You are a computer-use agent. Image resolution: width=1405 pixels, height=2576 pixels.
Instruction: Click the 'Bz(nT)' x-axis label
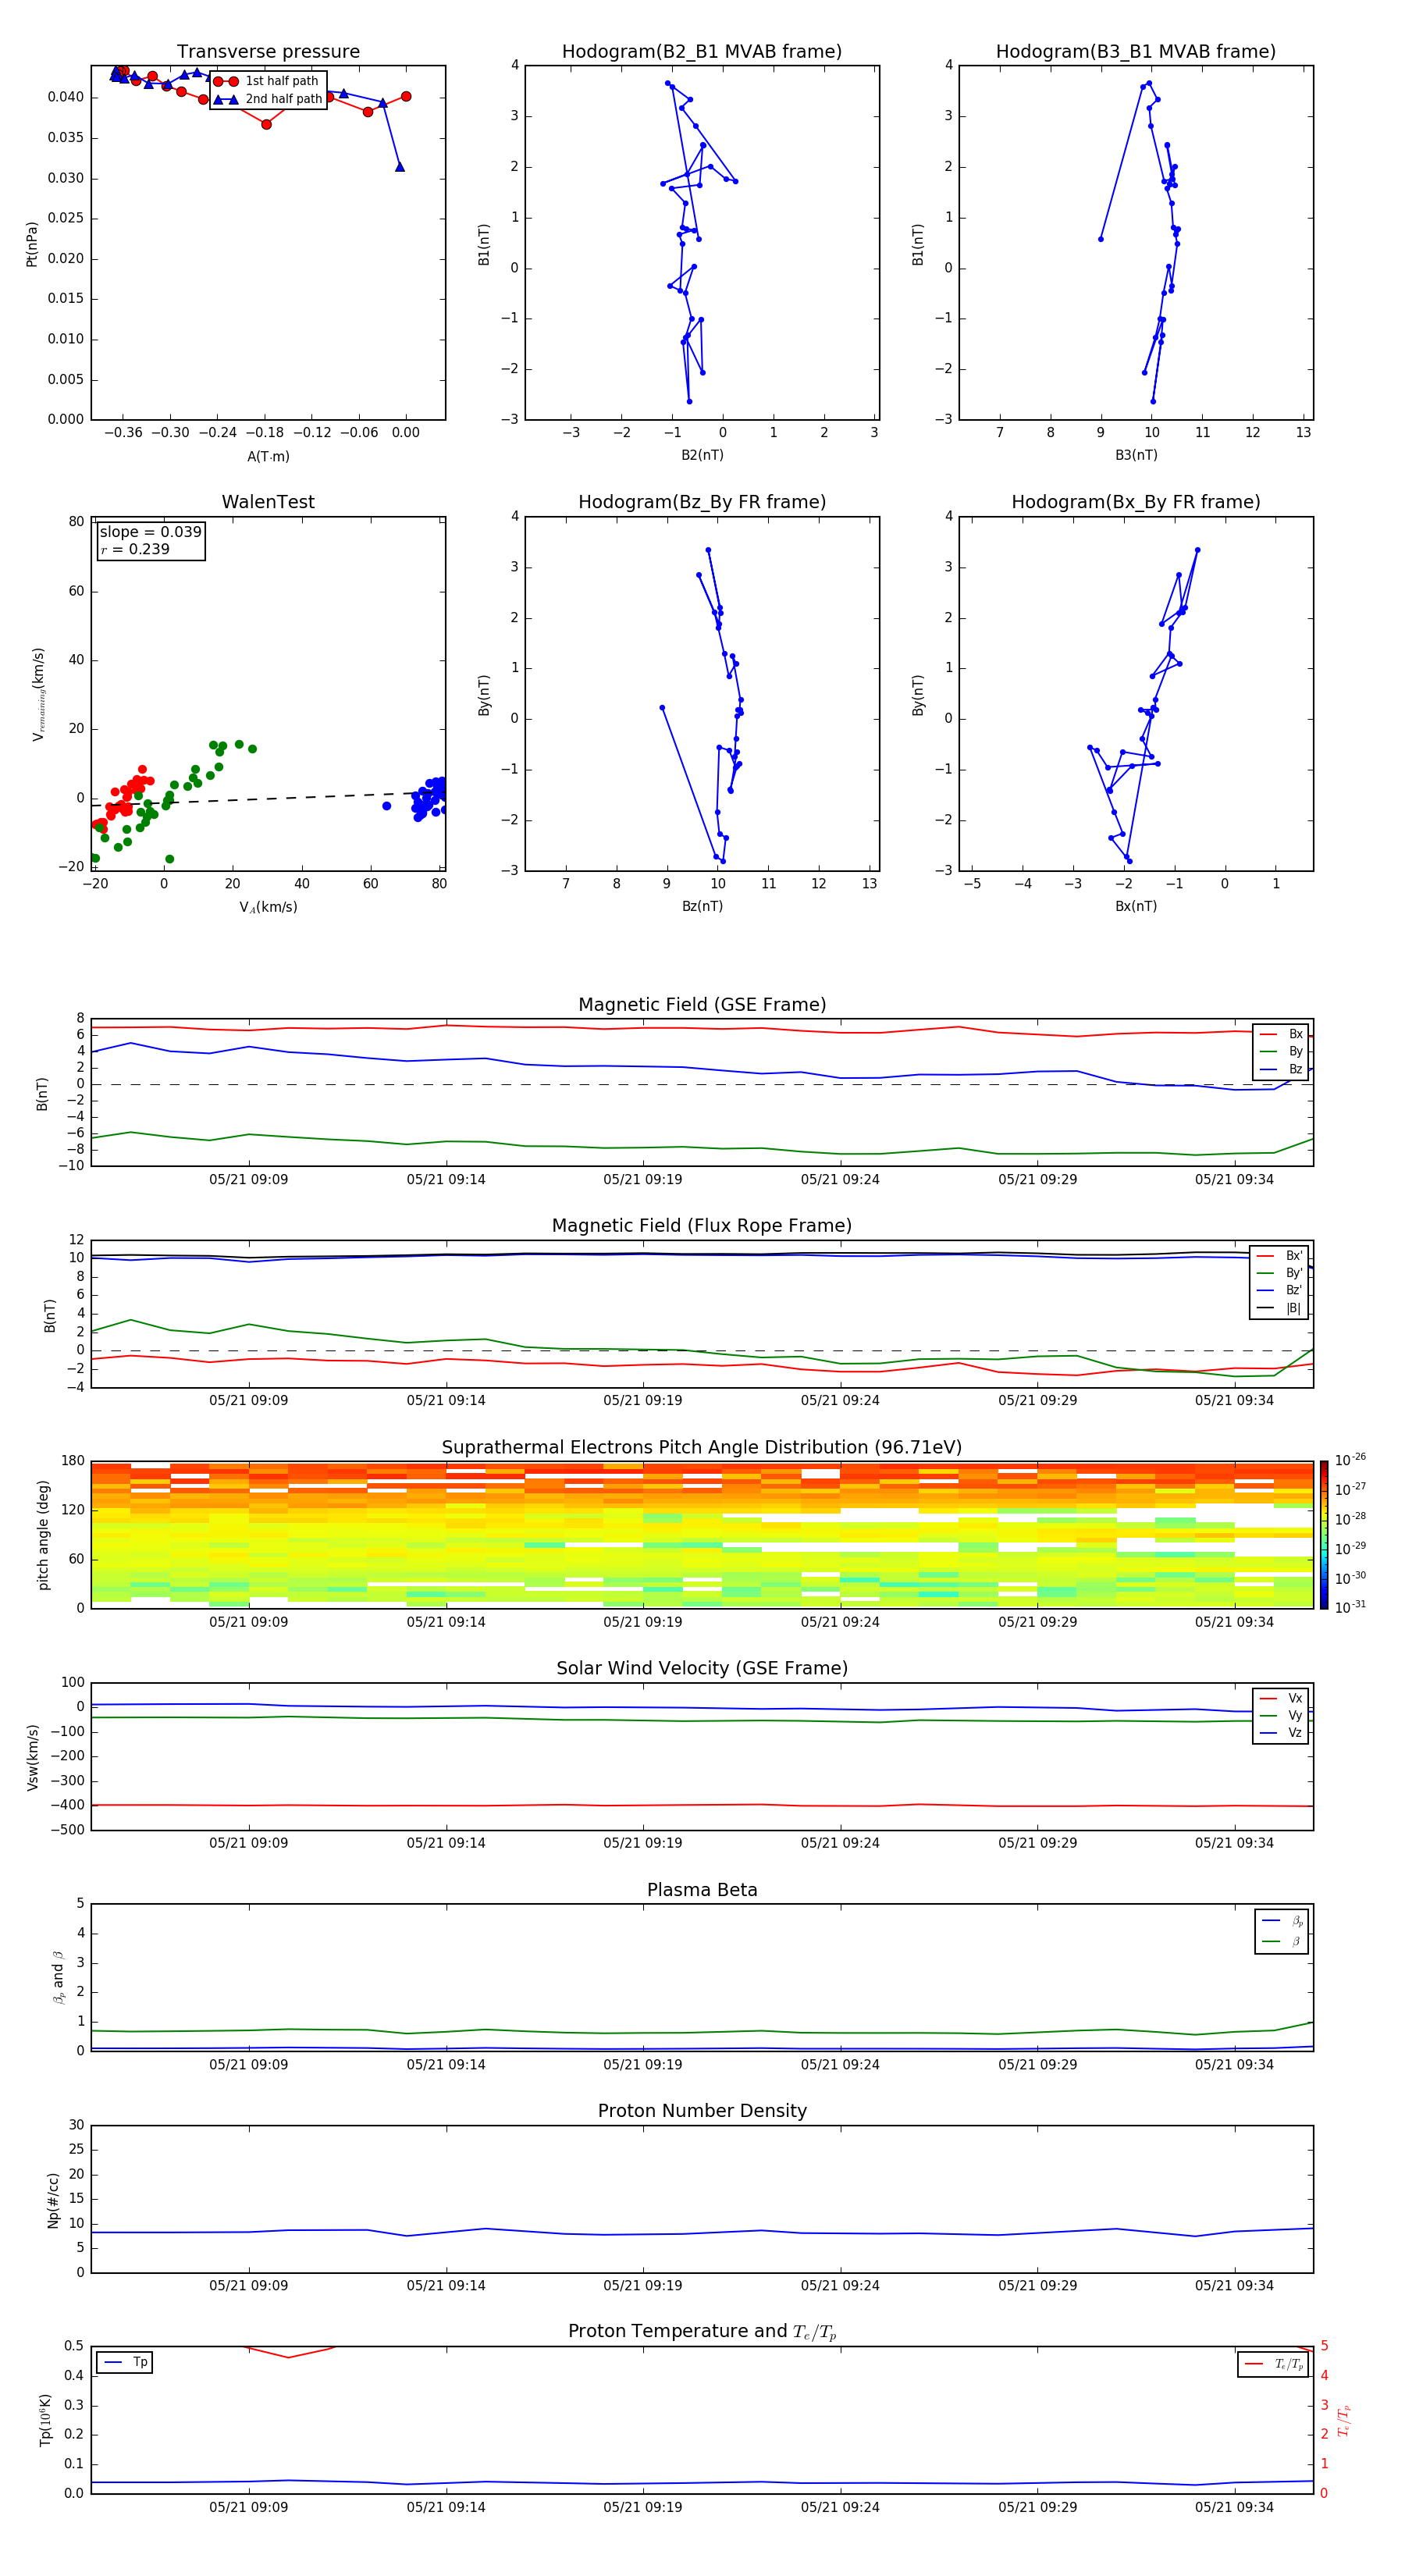click(x=702, y=906)
